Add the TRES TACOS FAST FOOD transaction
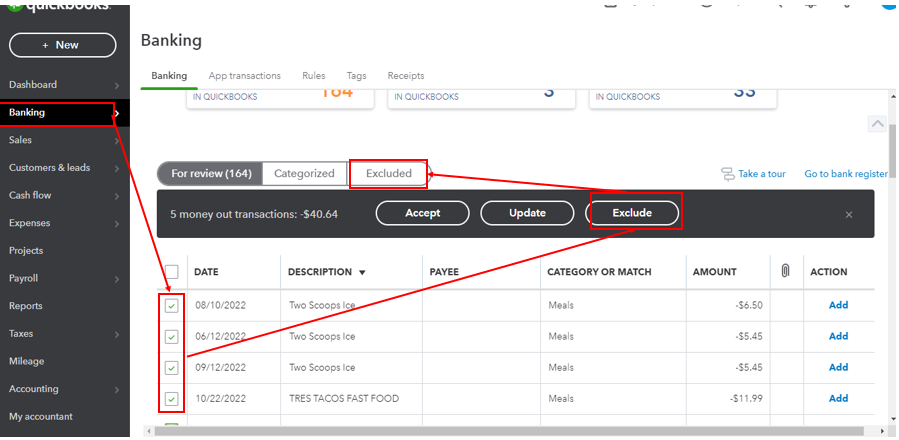This screenshot has width=899, height=440. (838, 398)
